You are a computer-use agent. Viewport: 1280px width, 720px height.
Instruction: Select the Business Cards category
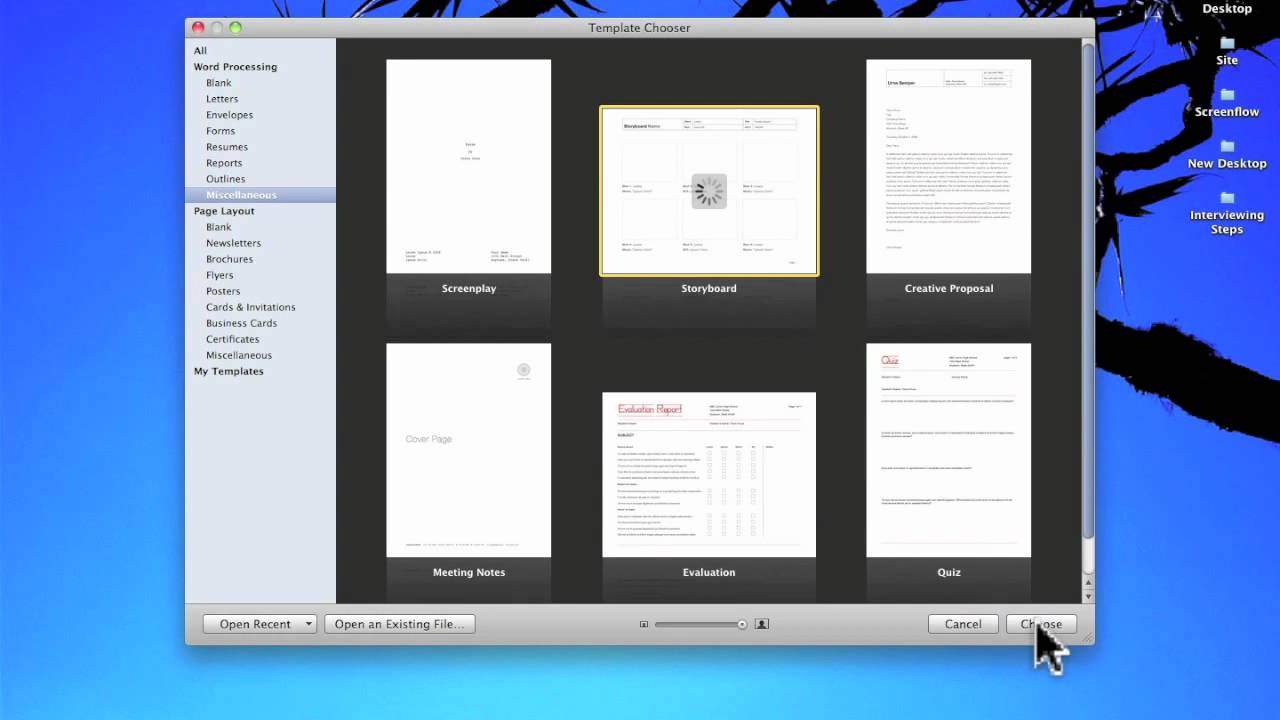(241, 323)
